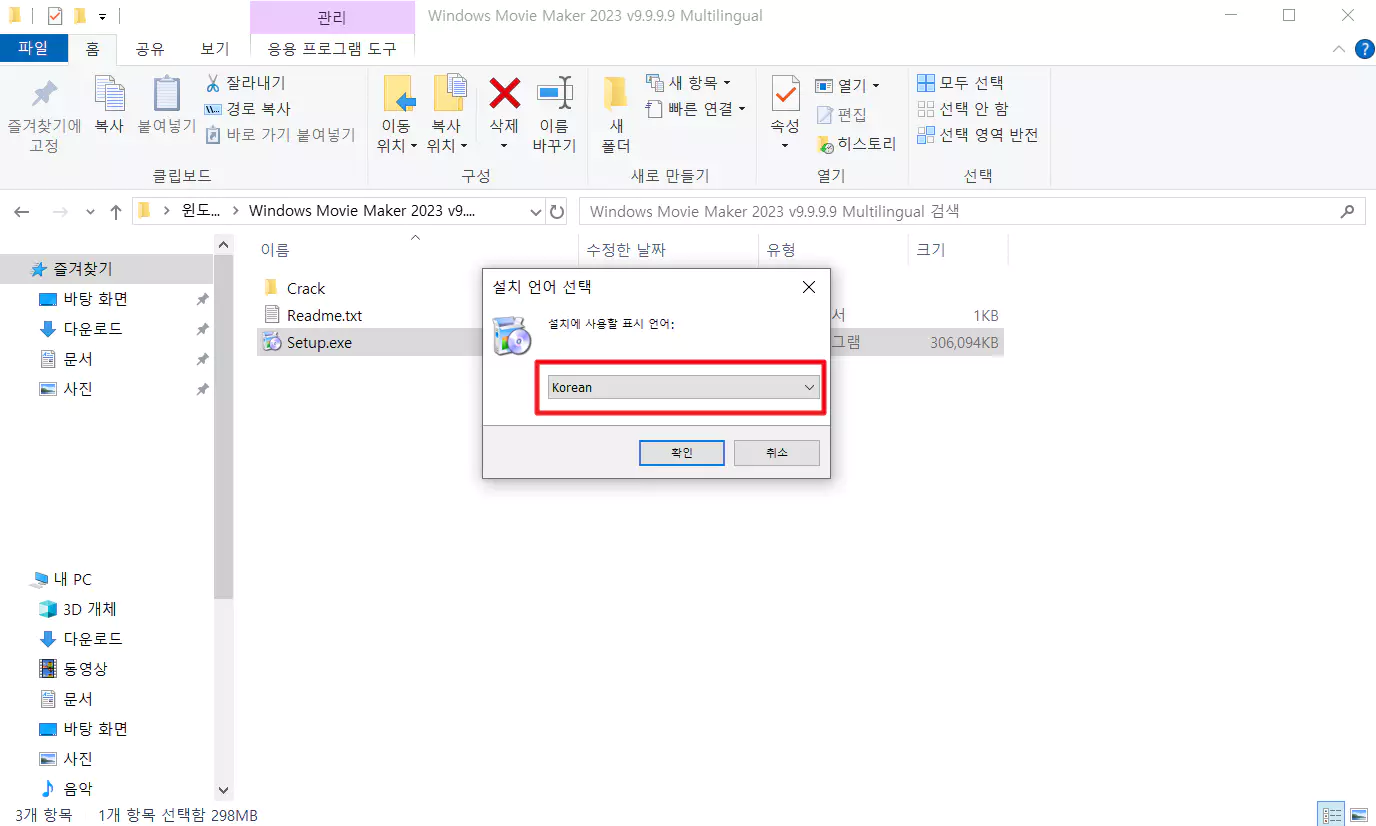Click the Copy (복사) ribbon icon
The height and width of the screenshot is (826, 1376).
109,95
